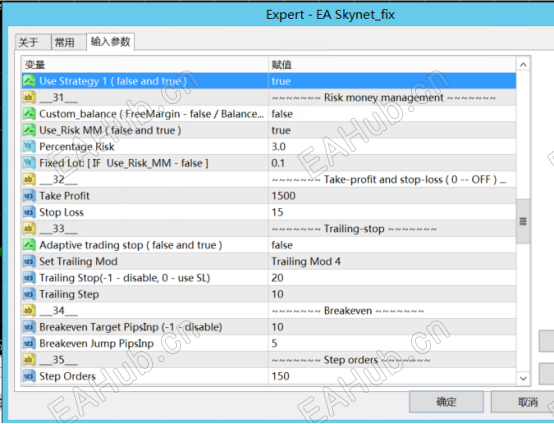Confirm with the 确定 button
The image size is (554, 424).
click(x=446, y=402)
